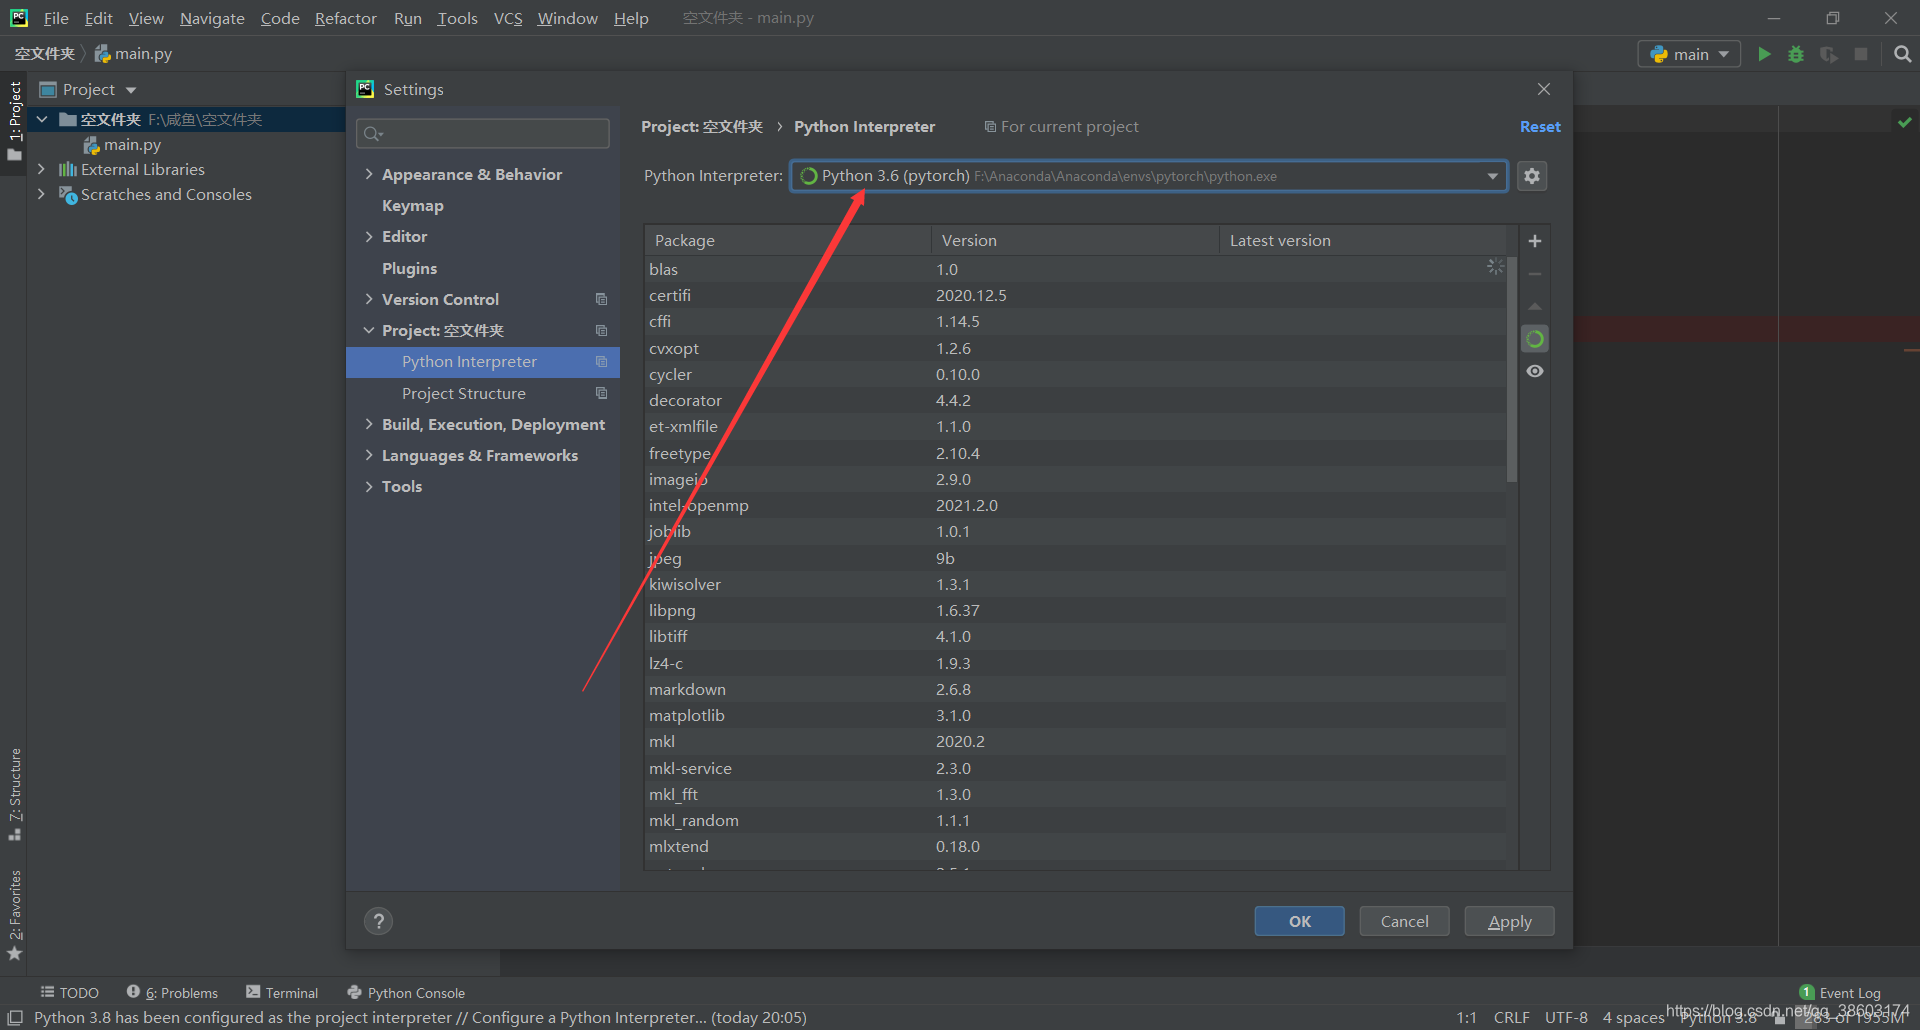Toggle show early releases eye icon
Image resolution: width=1920 pixels, height=1030 pixels.
click(x=1535, y=371)
